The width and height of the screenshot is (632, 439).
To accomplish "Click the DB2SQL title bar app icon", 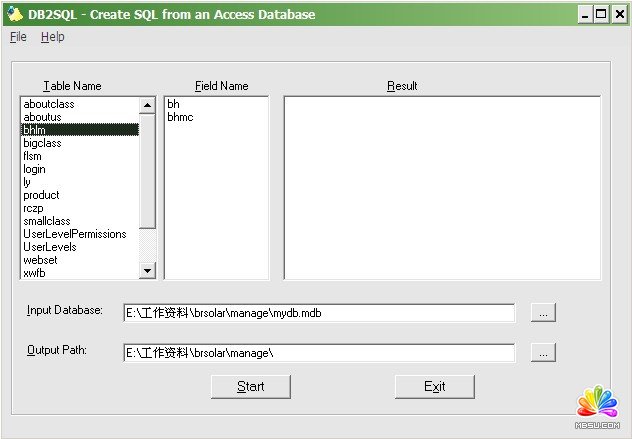I will 14,14.
